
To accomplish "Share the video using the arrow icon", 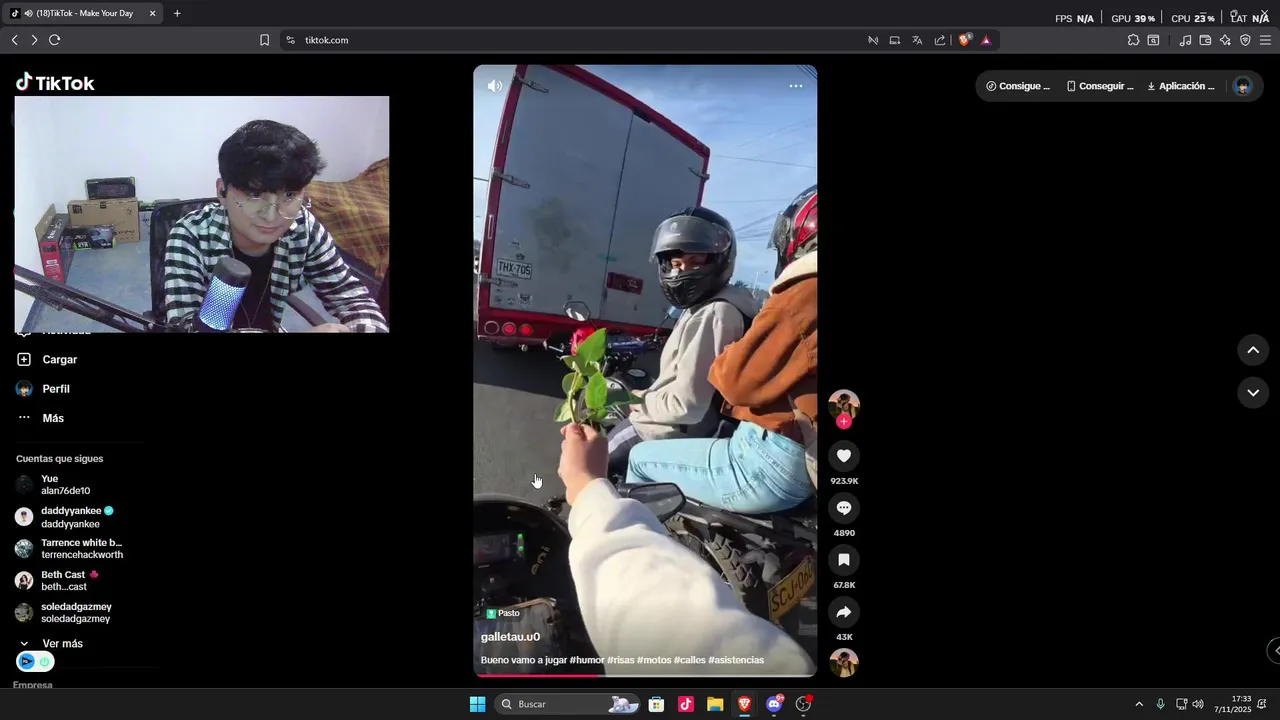I will (x=844, y=612).
